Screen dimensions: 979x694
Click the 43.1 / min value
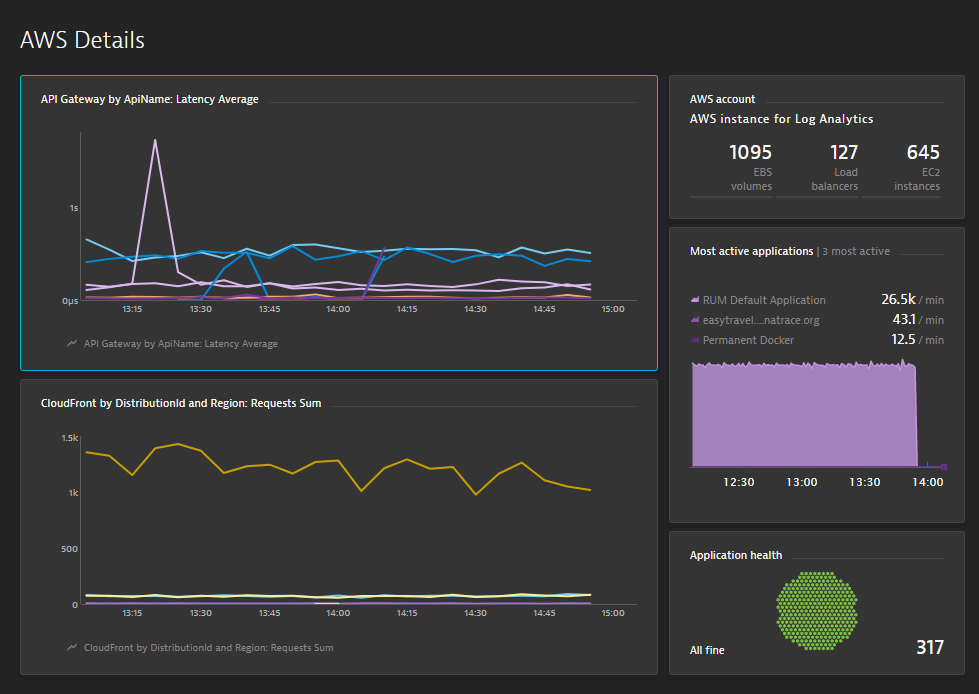[918, 320]
